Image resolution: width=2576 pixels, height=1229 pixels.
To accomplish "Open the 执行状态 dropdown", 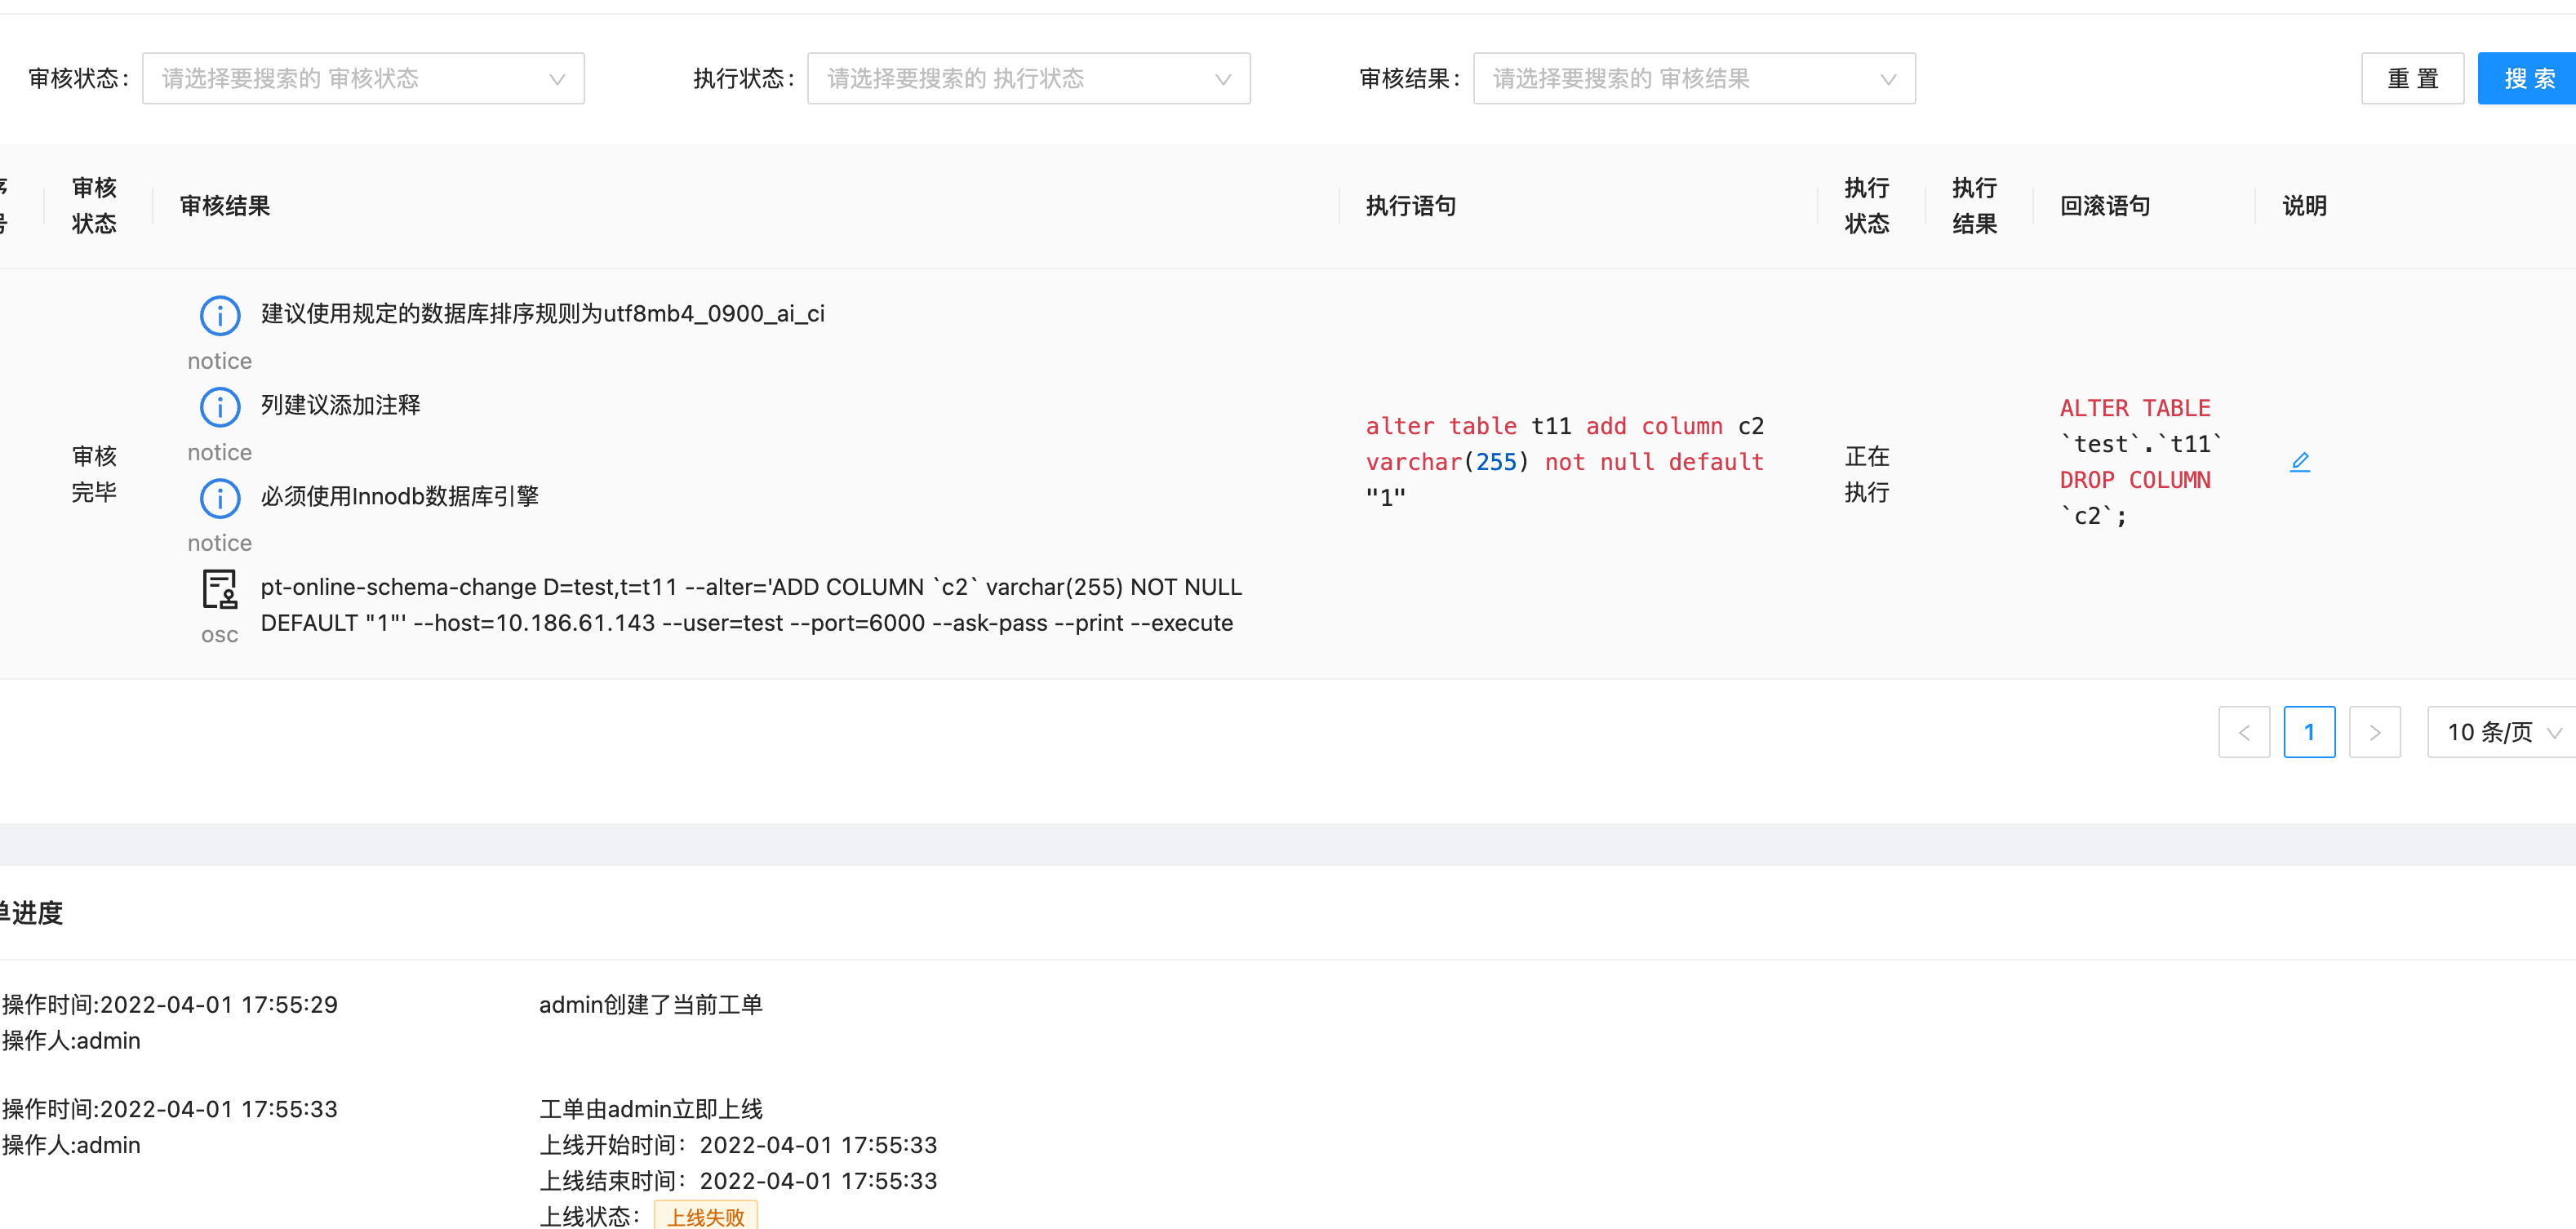I will pyautogui.click(x=1028, y=78).
